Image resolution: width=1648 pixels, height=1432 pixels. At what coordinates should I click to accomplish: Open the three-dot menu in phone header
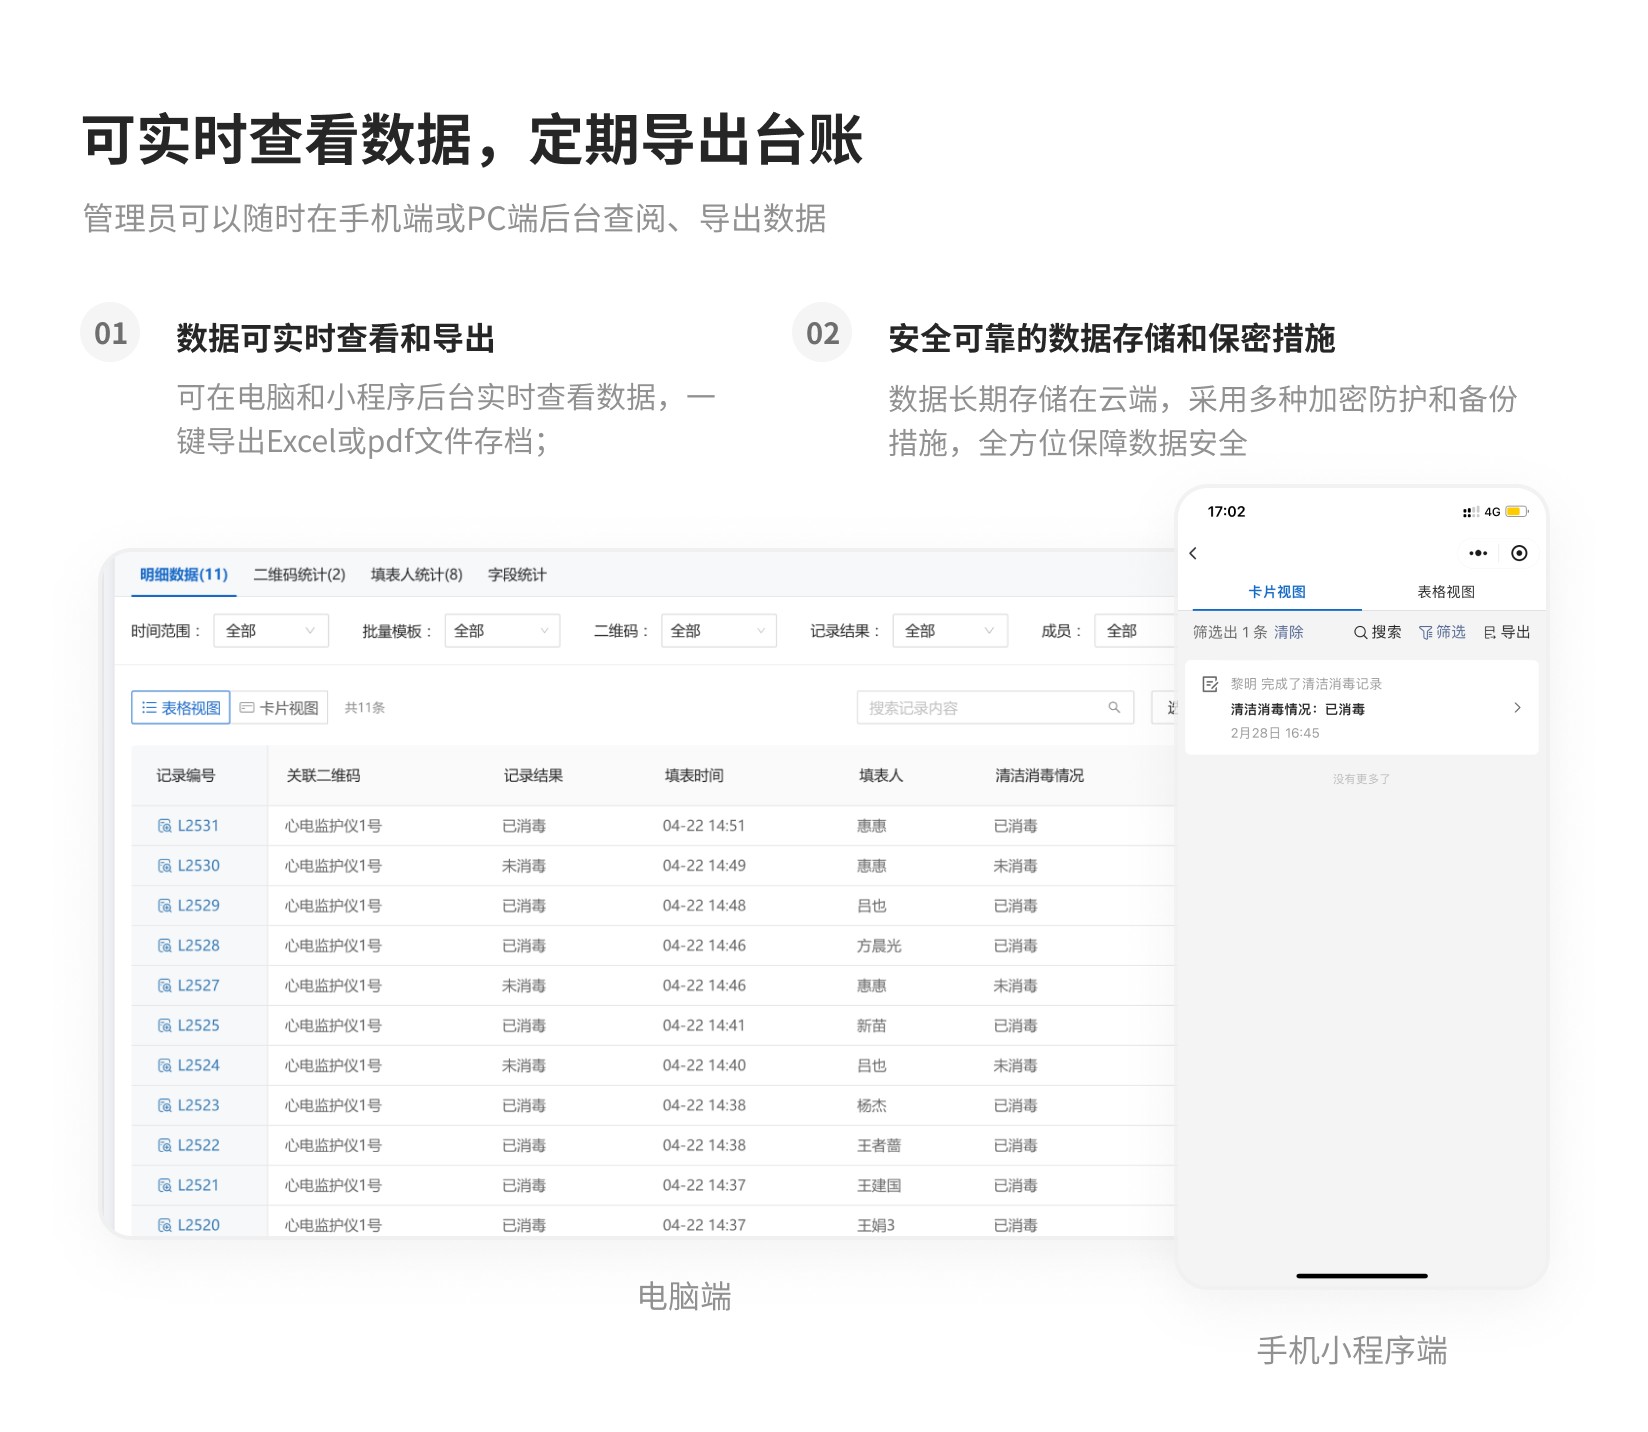coord(1478,553)
